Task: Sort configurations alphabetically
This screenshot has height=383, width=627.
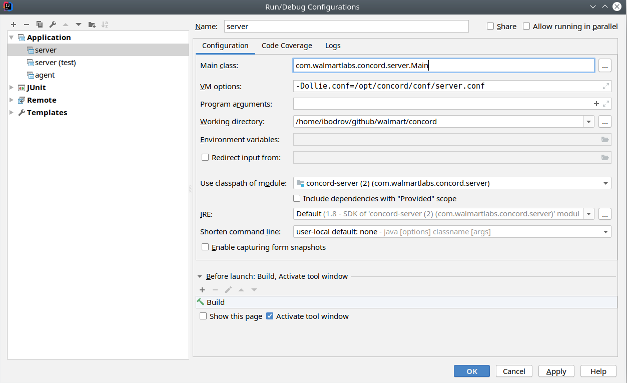Action: pos(105,25)
